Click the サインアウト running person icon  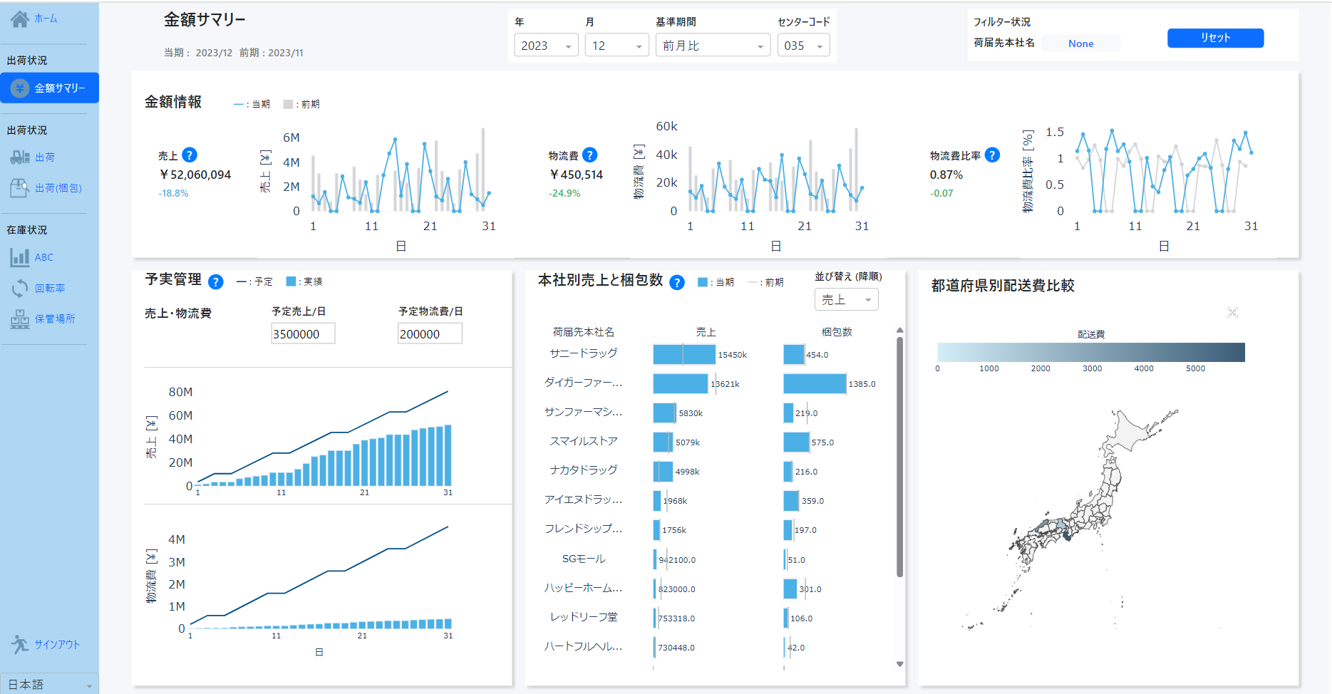pos(19,645)
